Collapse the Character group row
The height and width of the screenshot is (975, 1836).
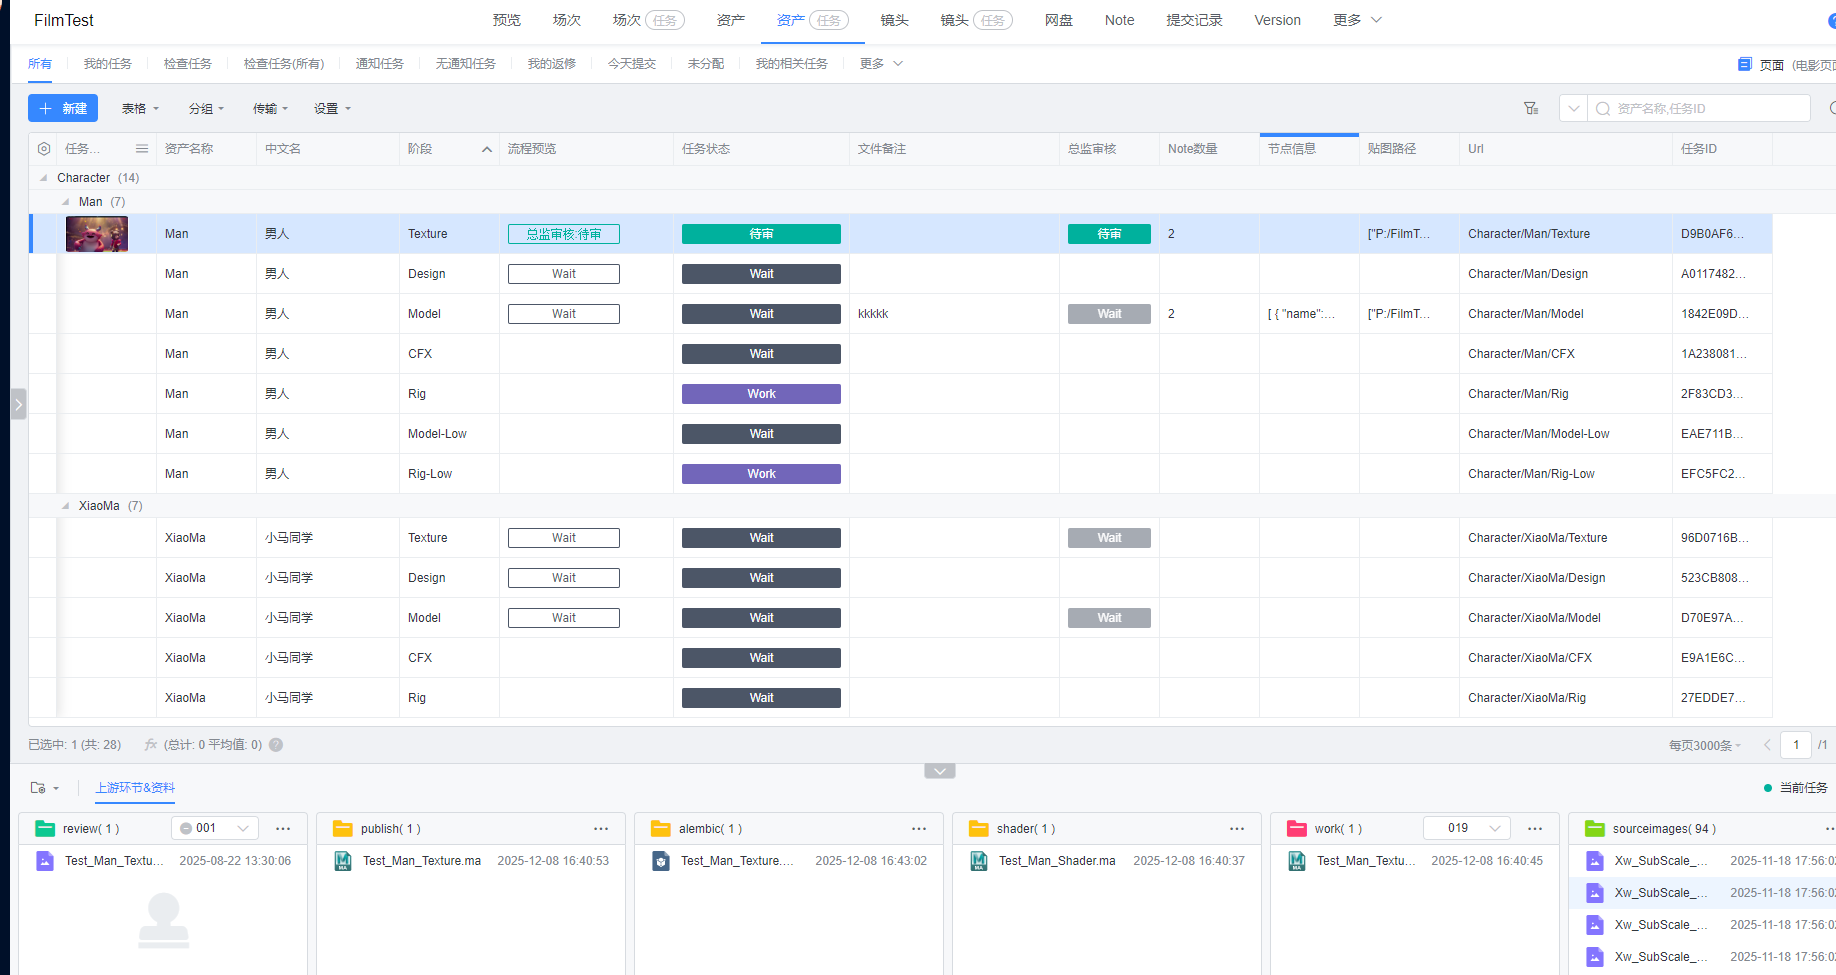tap(44, 178)
